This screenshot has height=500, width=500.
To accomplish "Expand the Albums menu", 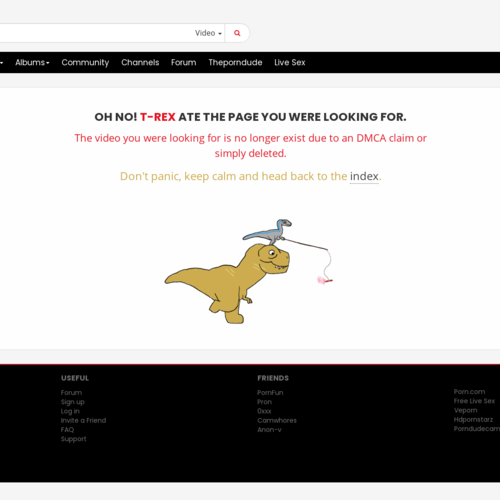I will coord(32,62).
